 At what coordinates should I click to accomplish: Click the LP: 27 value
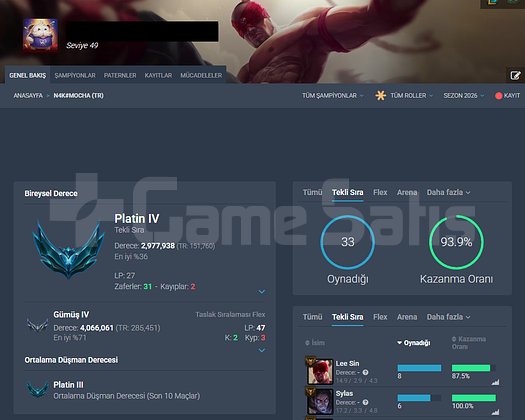125,276
